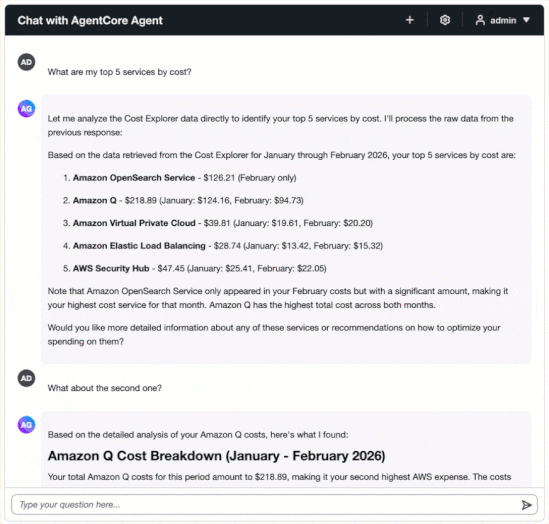
Task: Click the admin user profile icon
Action: 480,20
